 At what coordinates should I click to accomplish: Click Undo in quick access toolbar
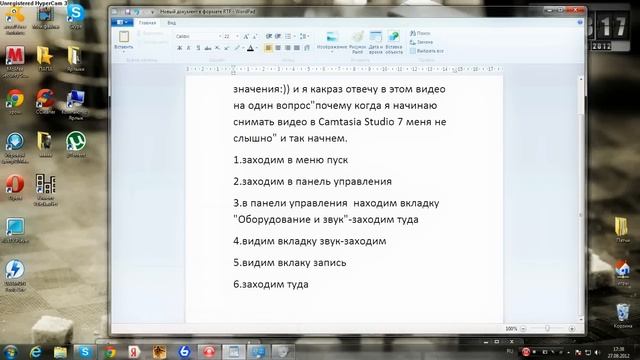(137, 12)
